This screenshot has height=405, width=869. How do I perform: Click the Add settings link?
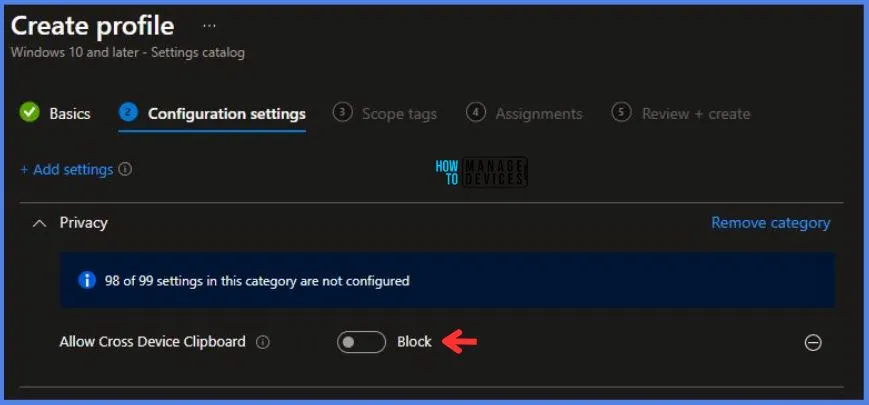pyautogui.click(x=67, y=170)
